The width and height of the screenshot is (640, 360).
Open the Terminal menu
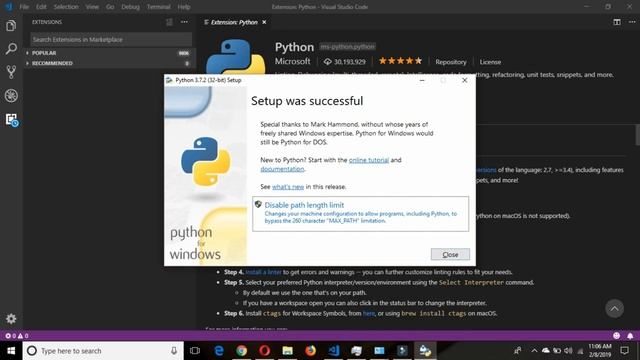click(158, 7)
